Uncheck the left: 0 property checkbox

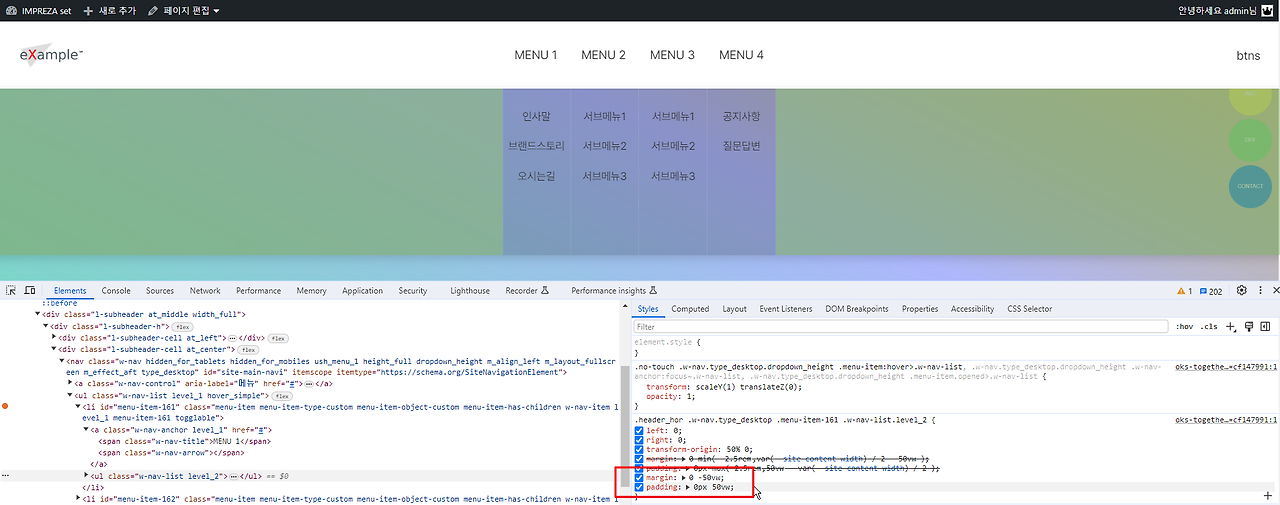640,430
